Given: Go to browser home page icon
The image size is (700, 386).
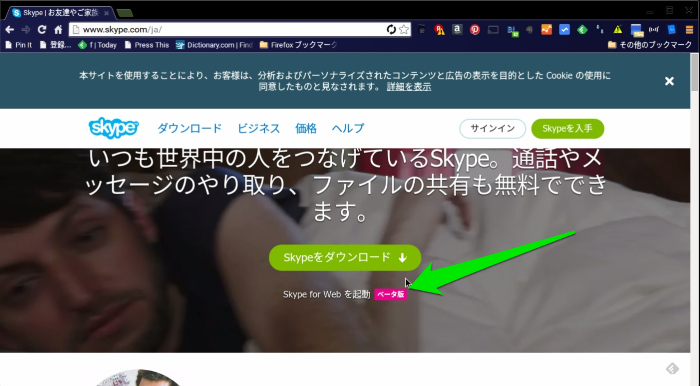Looking at the screenshot, I should [58, 29].
